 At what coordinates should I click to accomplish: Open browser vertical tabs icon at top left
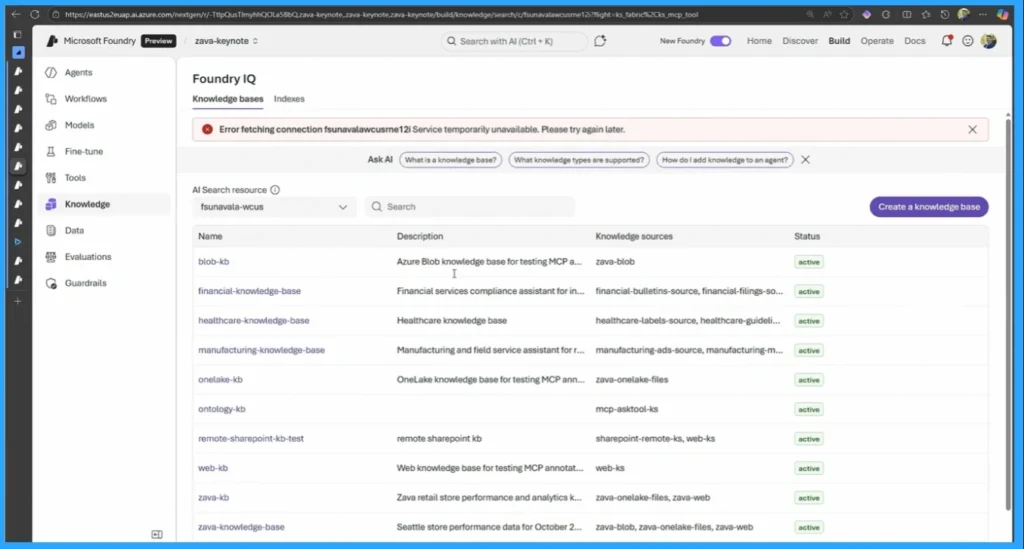pyautogui.click(x=18, y=34)
